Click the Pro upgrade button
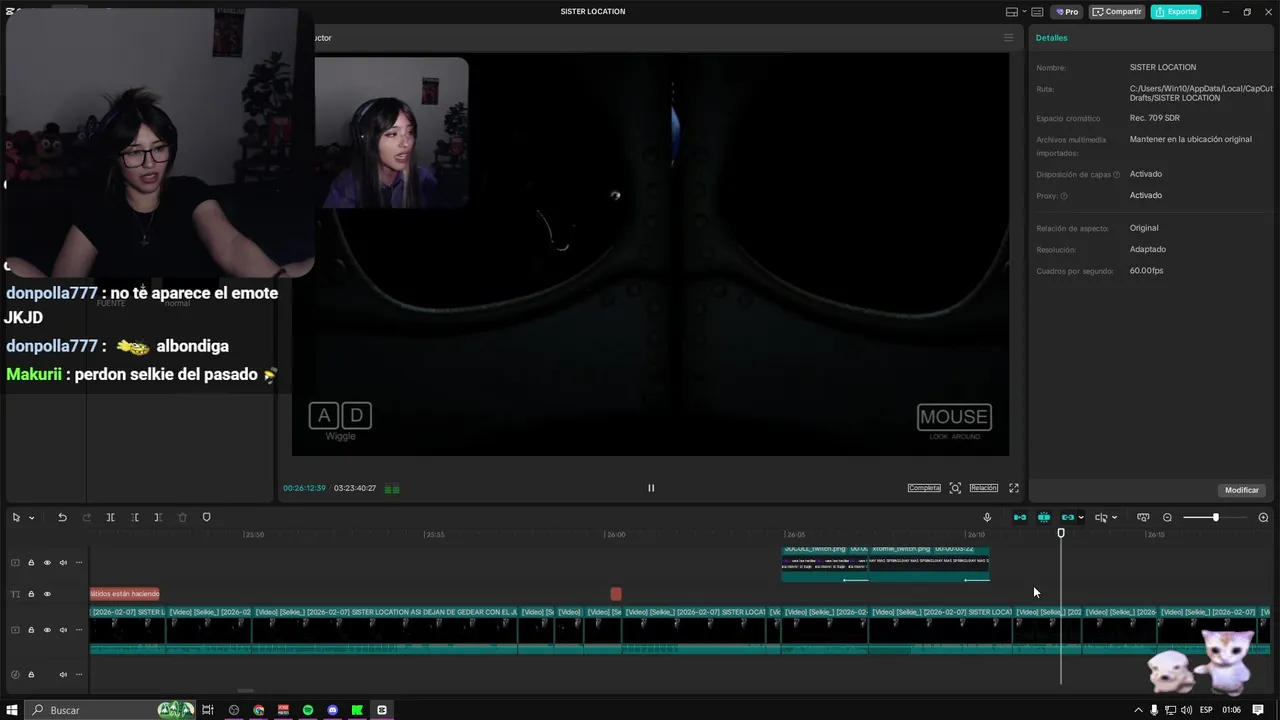 1068,12
